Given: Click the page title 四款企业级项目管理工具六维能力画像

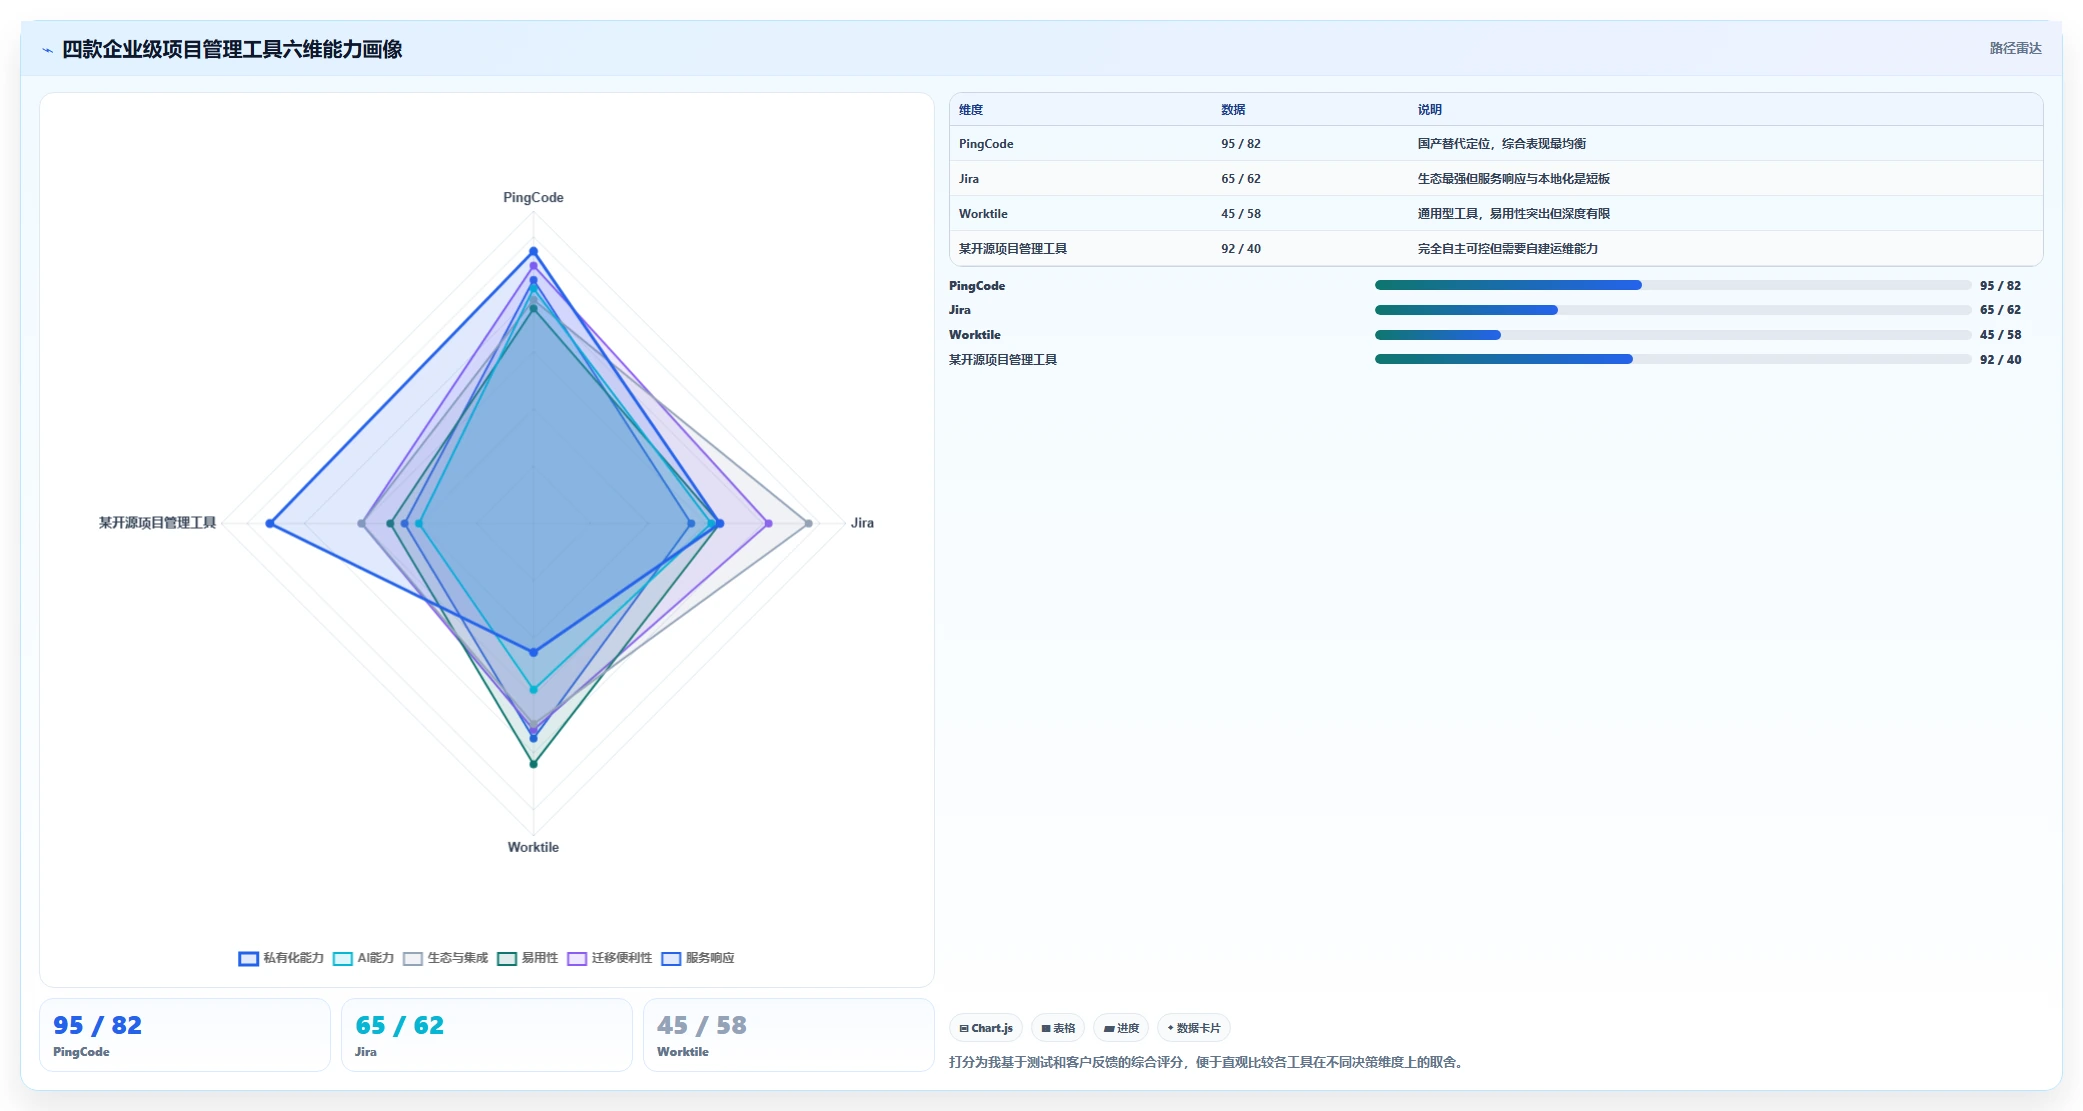Looking at the screenshot, I should point(232,49).
